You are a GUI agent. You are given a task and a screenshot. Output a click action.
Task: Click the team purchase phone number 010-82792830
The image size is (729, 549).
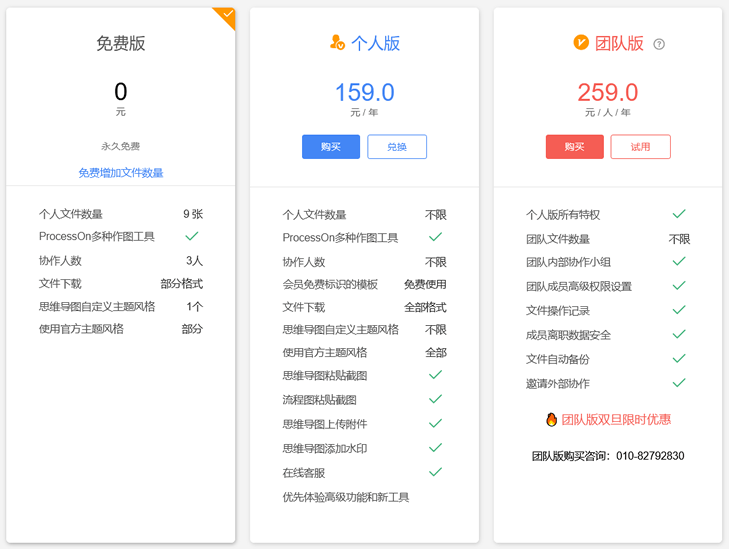coord(650,456)
